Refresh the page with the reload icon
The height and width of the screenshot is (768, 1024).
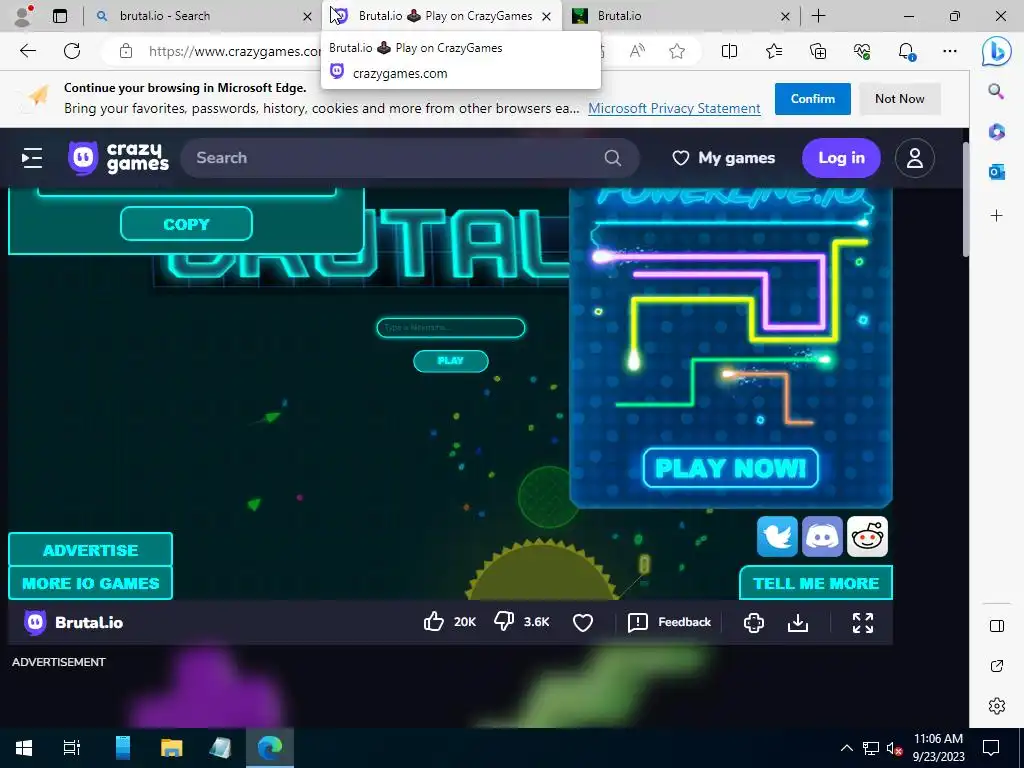coord(72,51)
